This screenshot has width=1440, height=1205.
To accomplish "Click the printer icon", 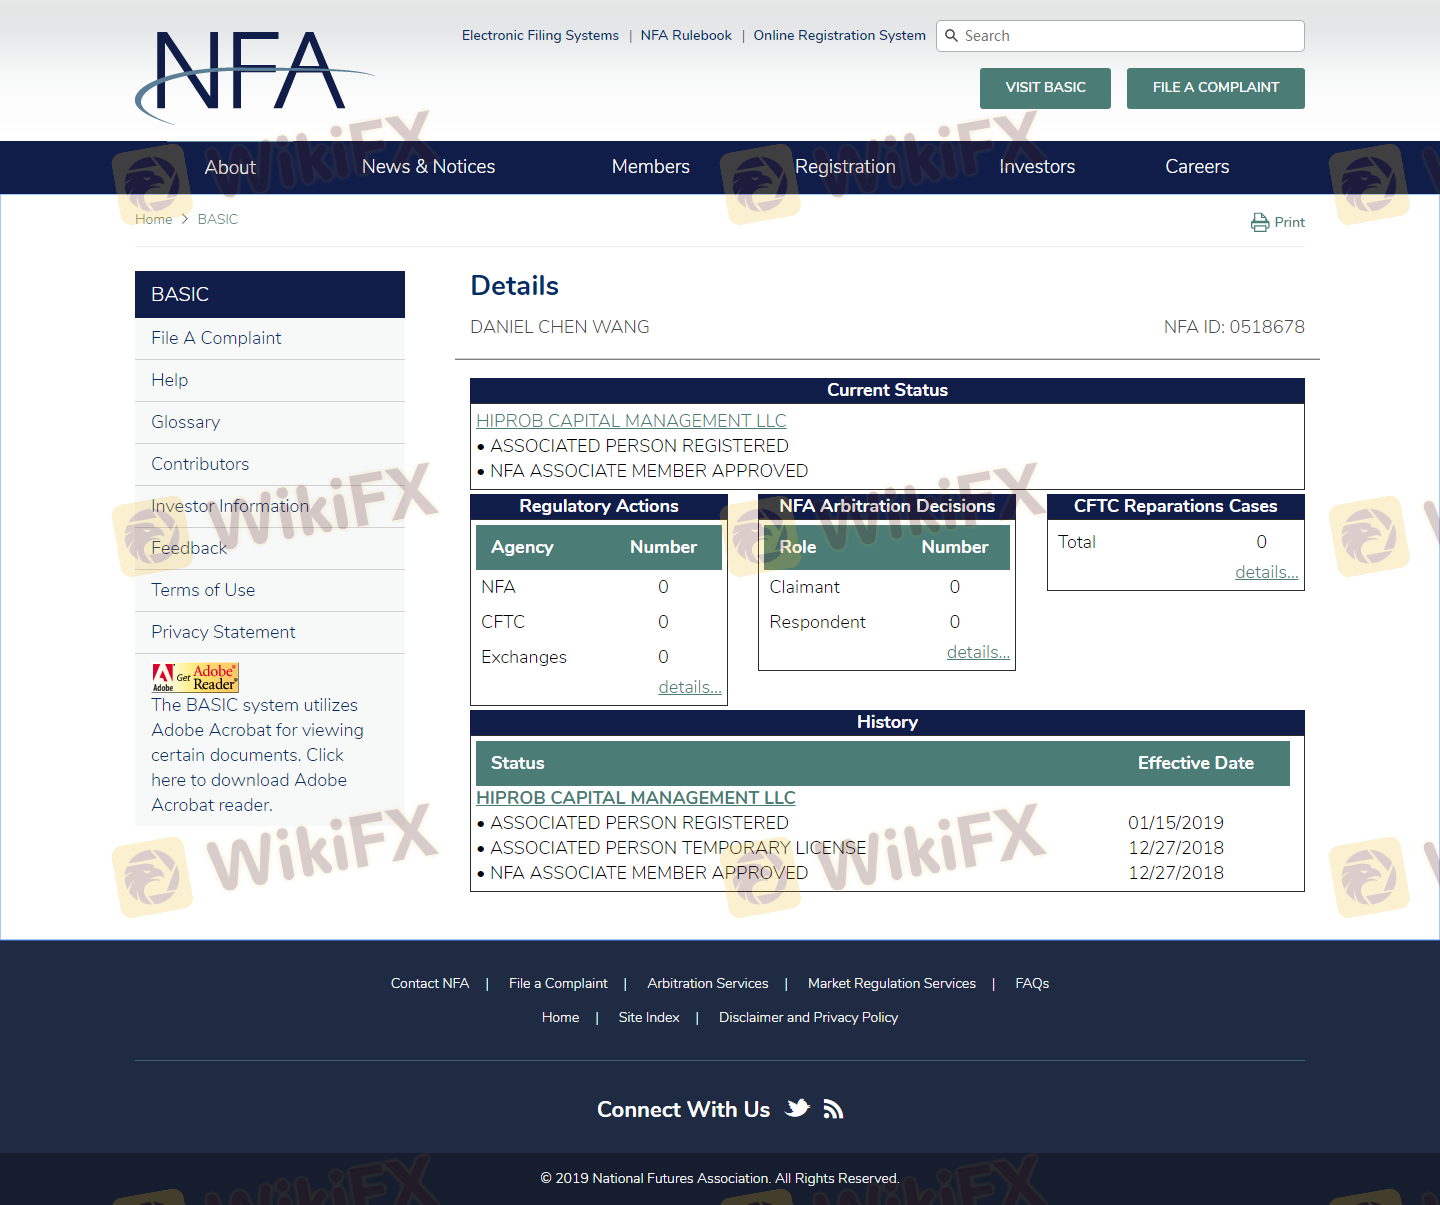I will [x=1259, y=222].
